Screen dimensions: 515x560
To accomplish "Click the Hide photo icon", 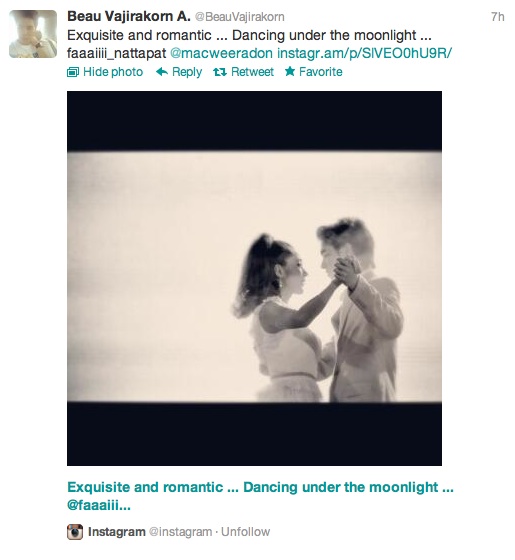I will pos(73,72).
